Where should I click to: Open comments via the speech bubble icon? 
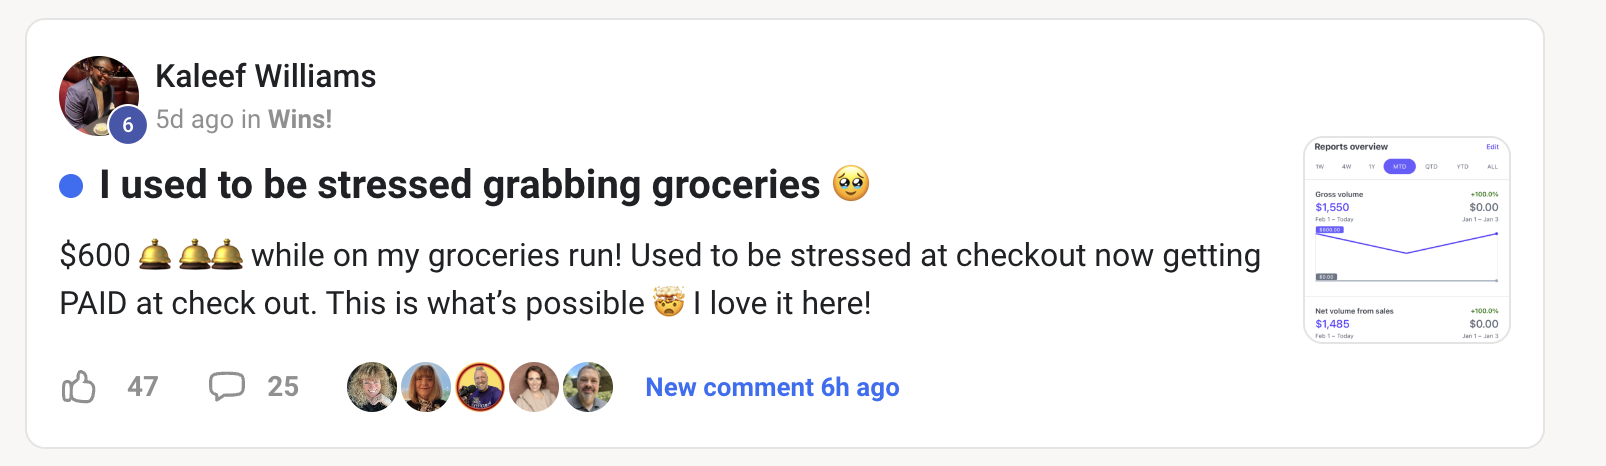coord(226,386)
